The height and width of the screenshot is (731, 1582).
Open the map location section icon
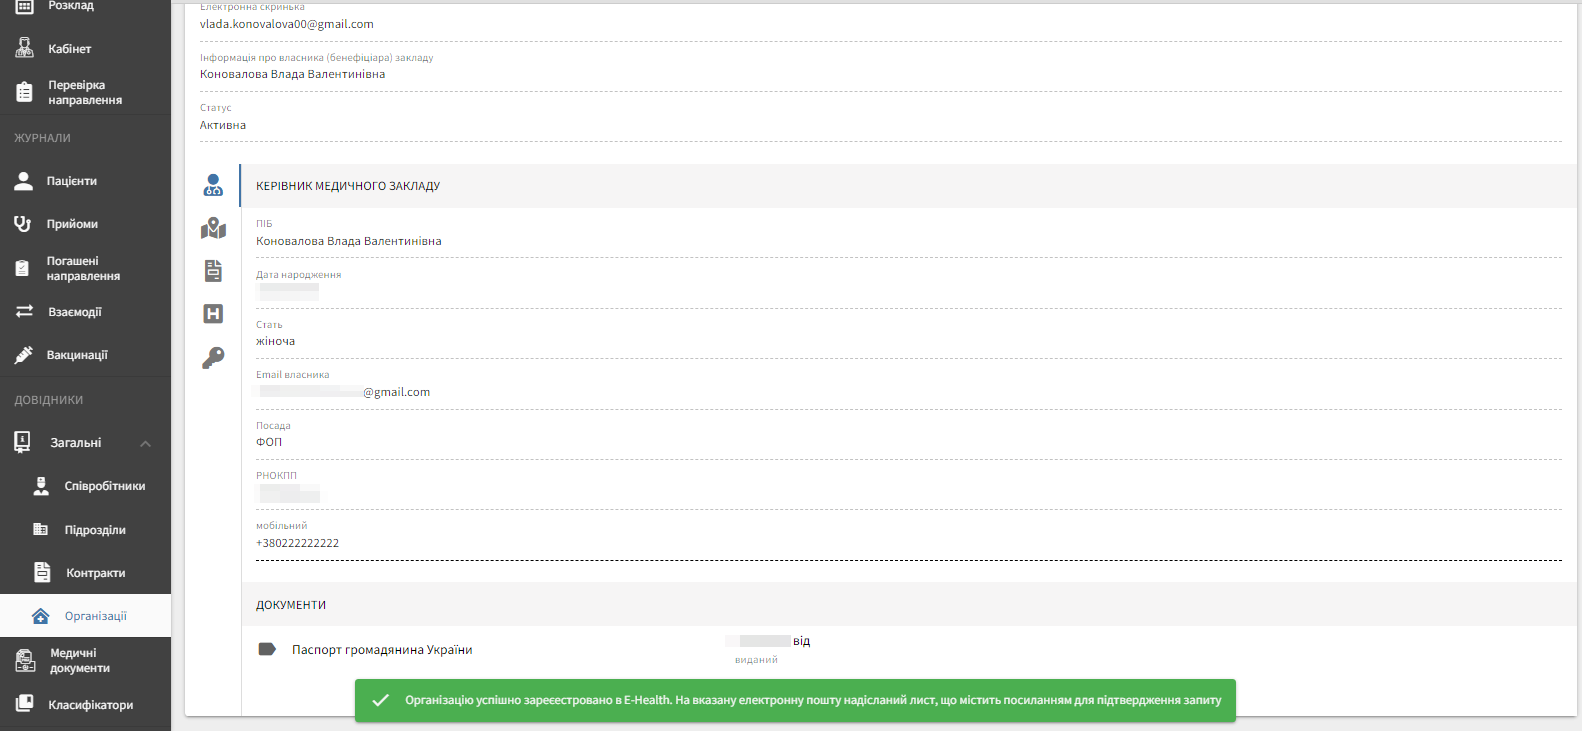click(x=213, y=229)
